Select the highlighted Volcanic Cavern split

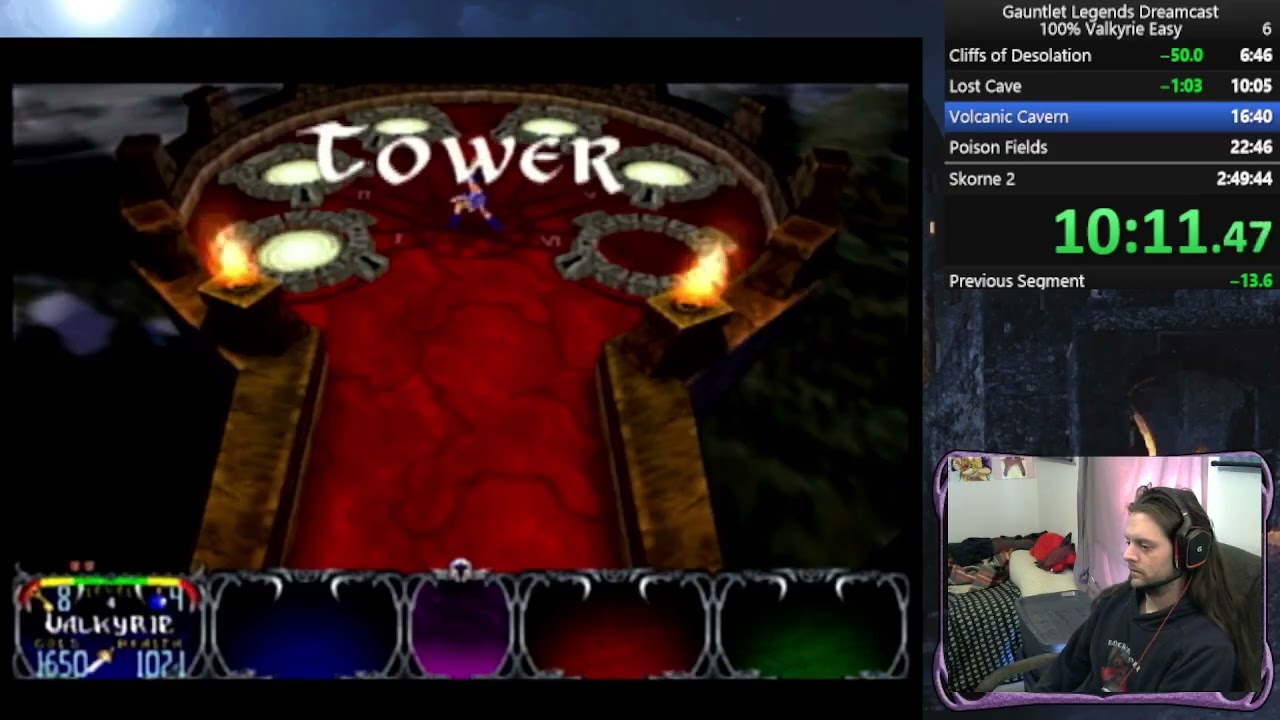pos(1110,117)
